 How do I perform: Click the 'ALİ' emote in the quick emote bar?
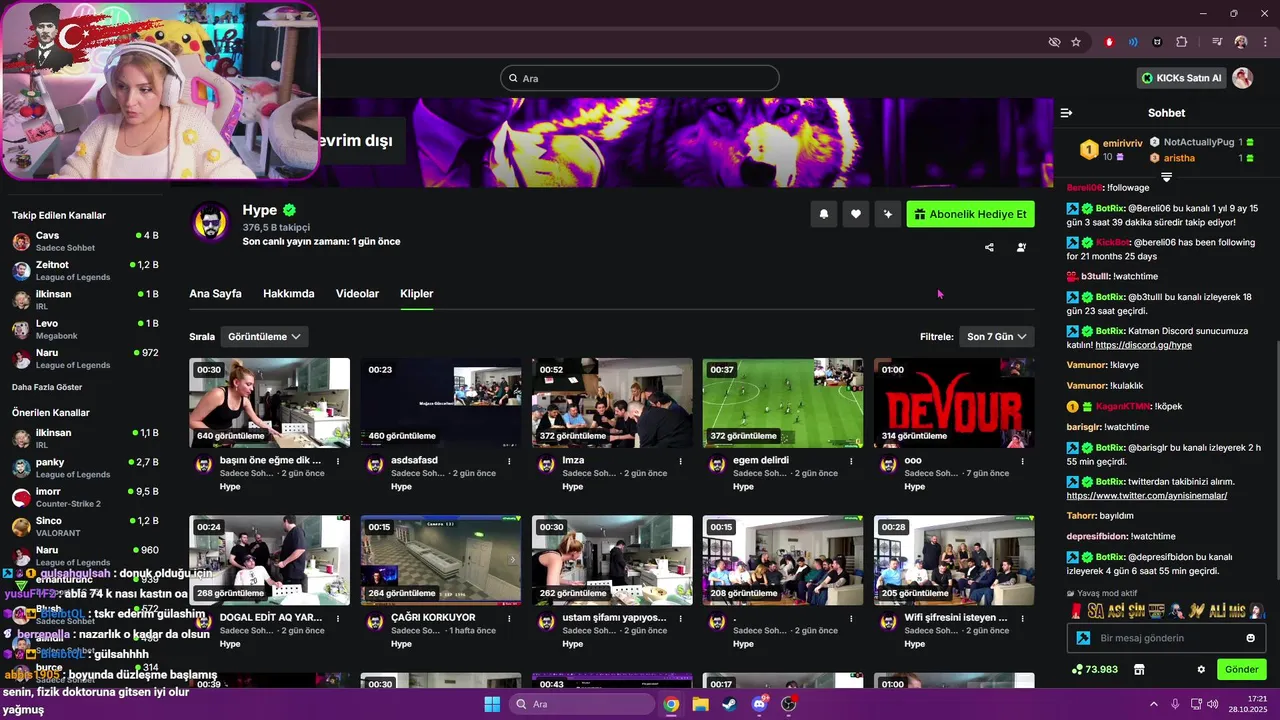point(1218,610)
